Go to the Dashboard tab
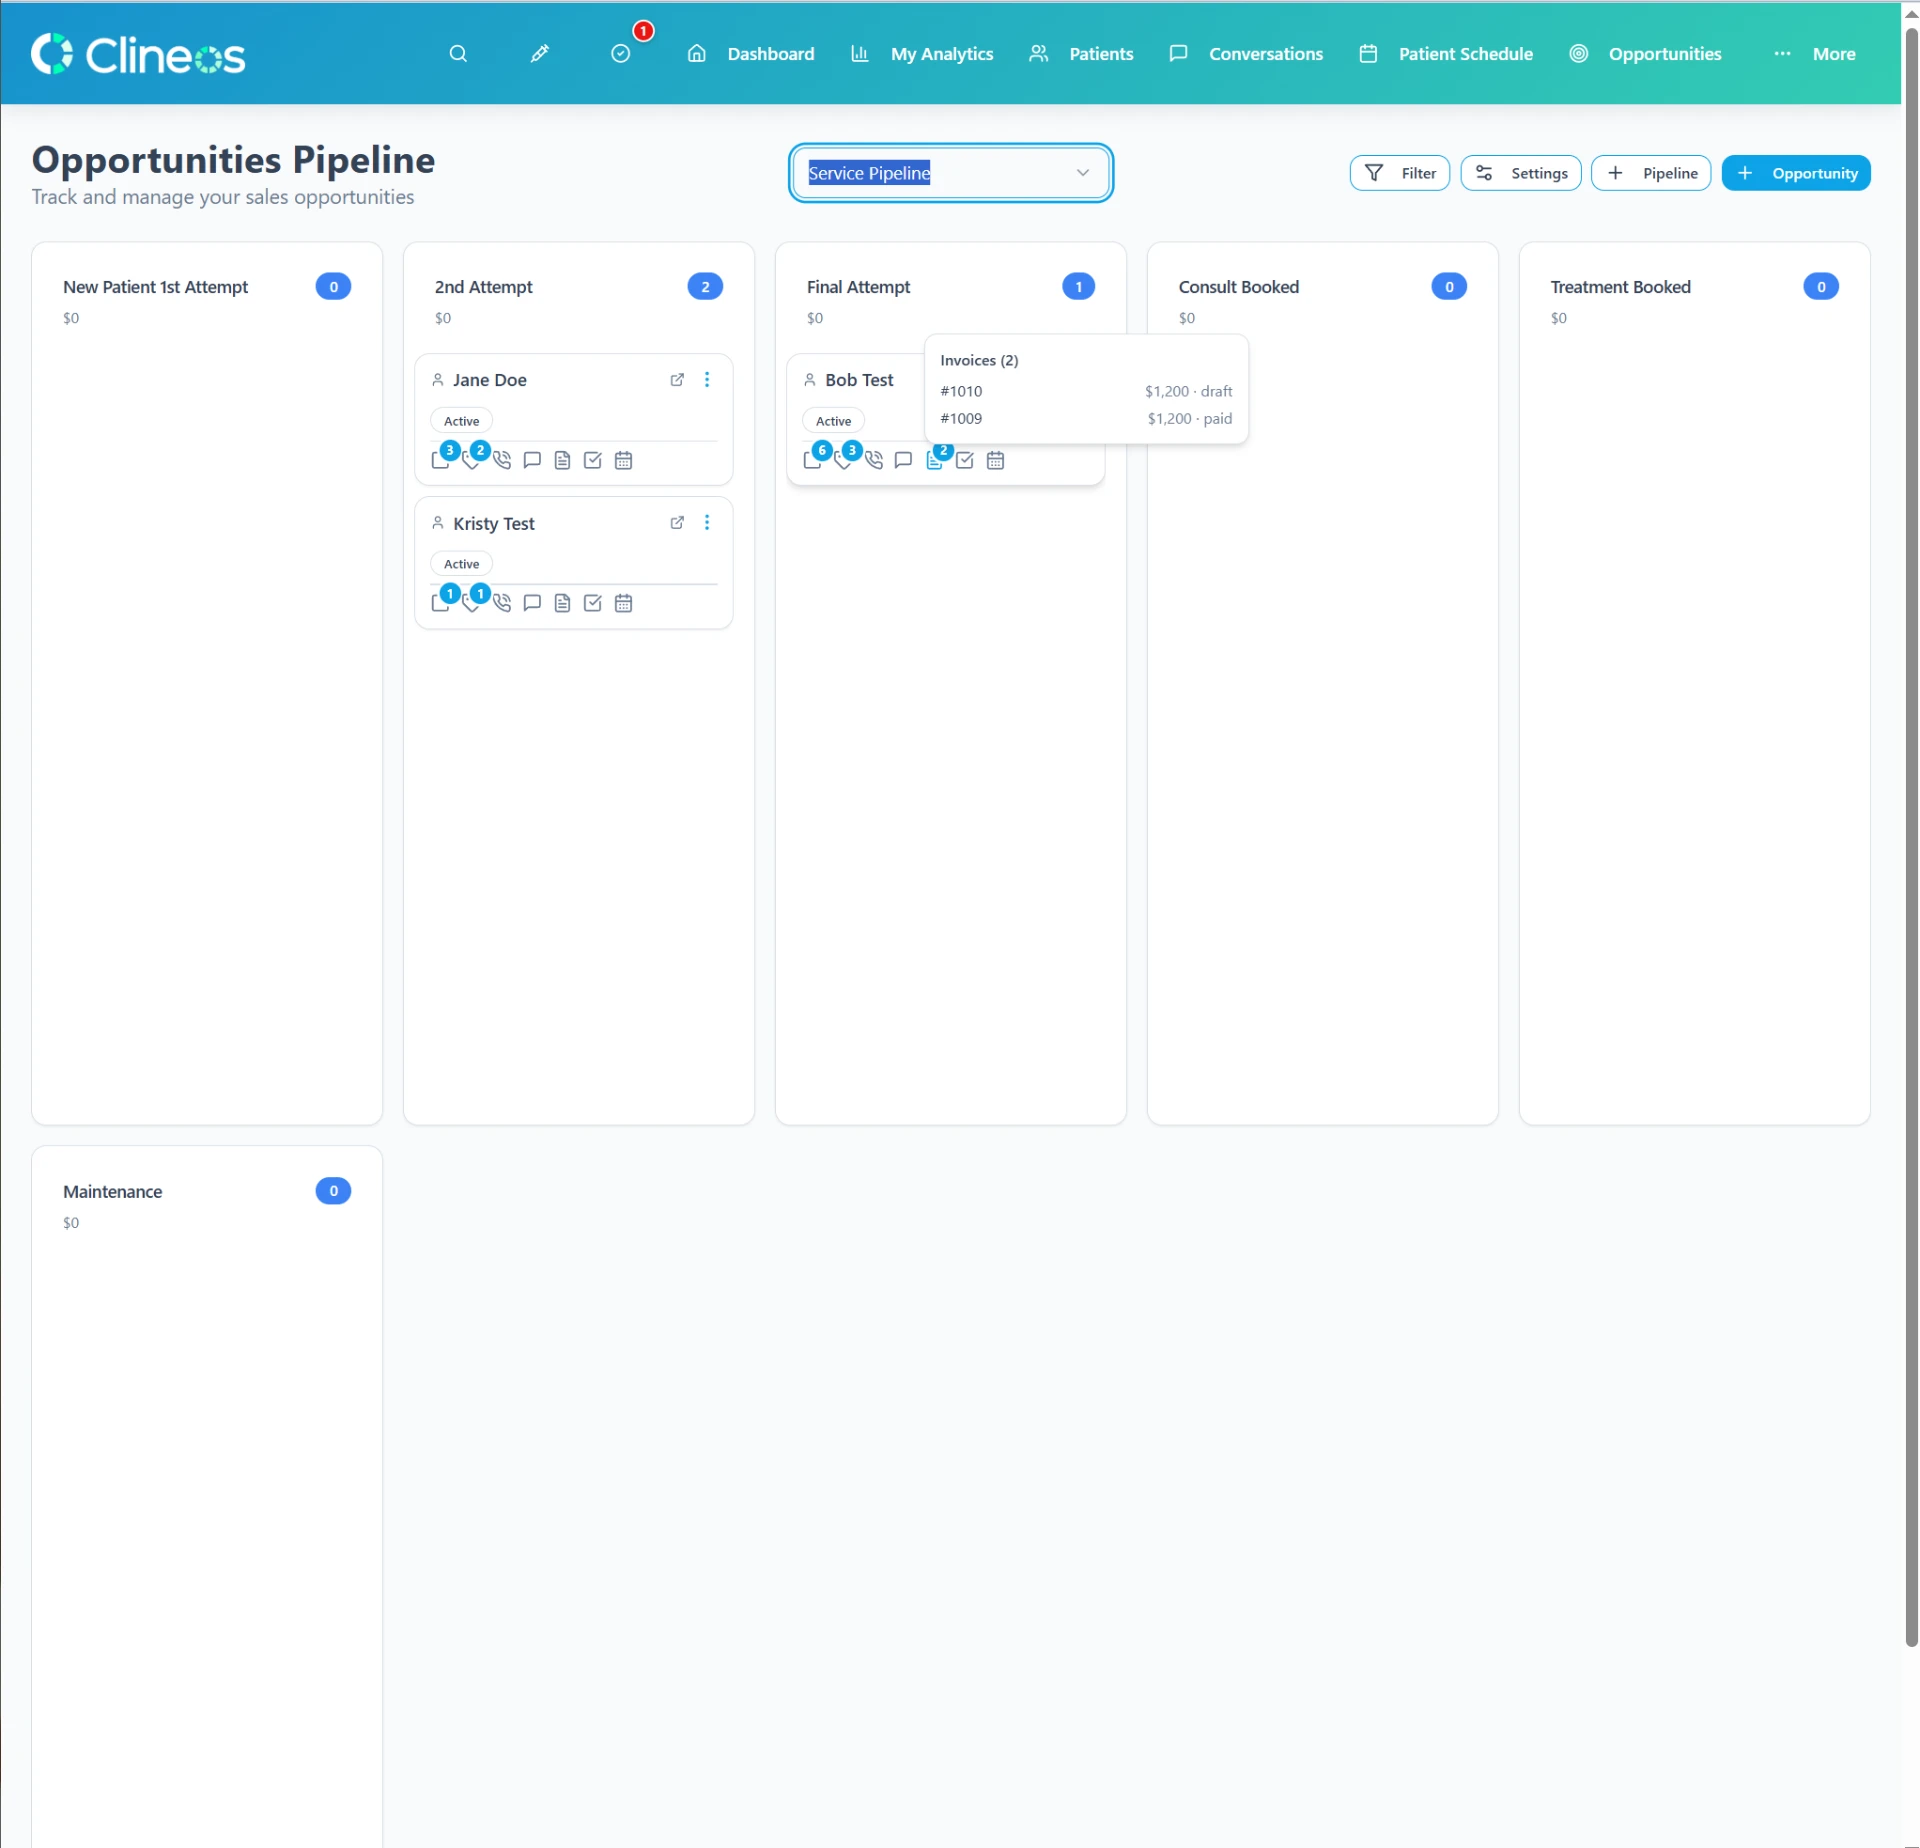 point(751,54)
